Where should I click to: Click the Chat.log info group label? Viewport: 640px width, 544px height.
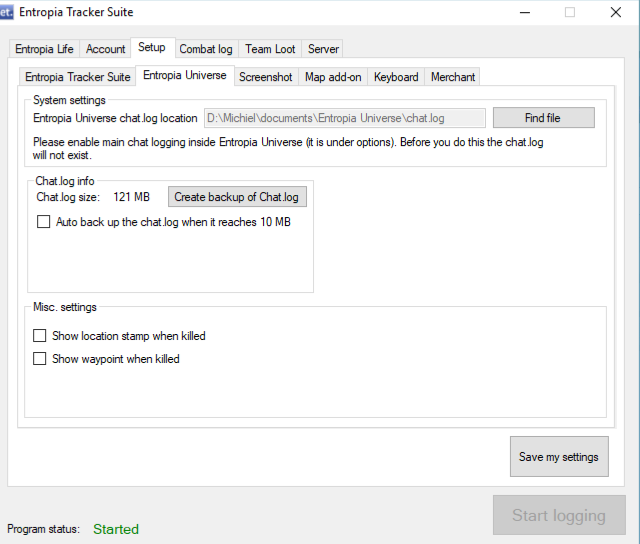[65, 181]
